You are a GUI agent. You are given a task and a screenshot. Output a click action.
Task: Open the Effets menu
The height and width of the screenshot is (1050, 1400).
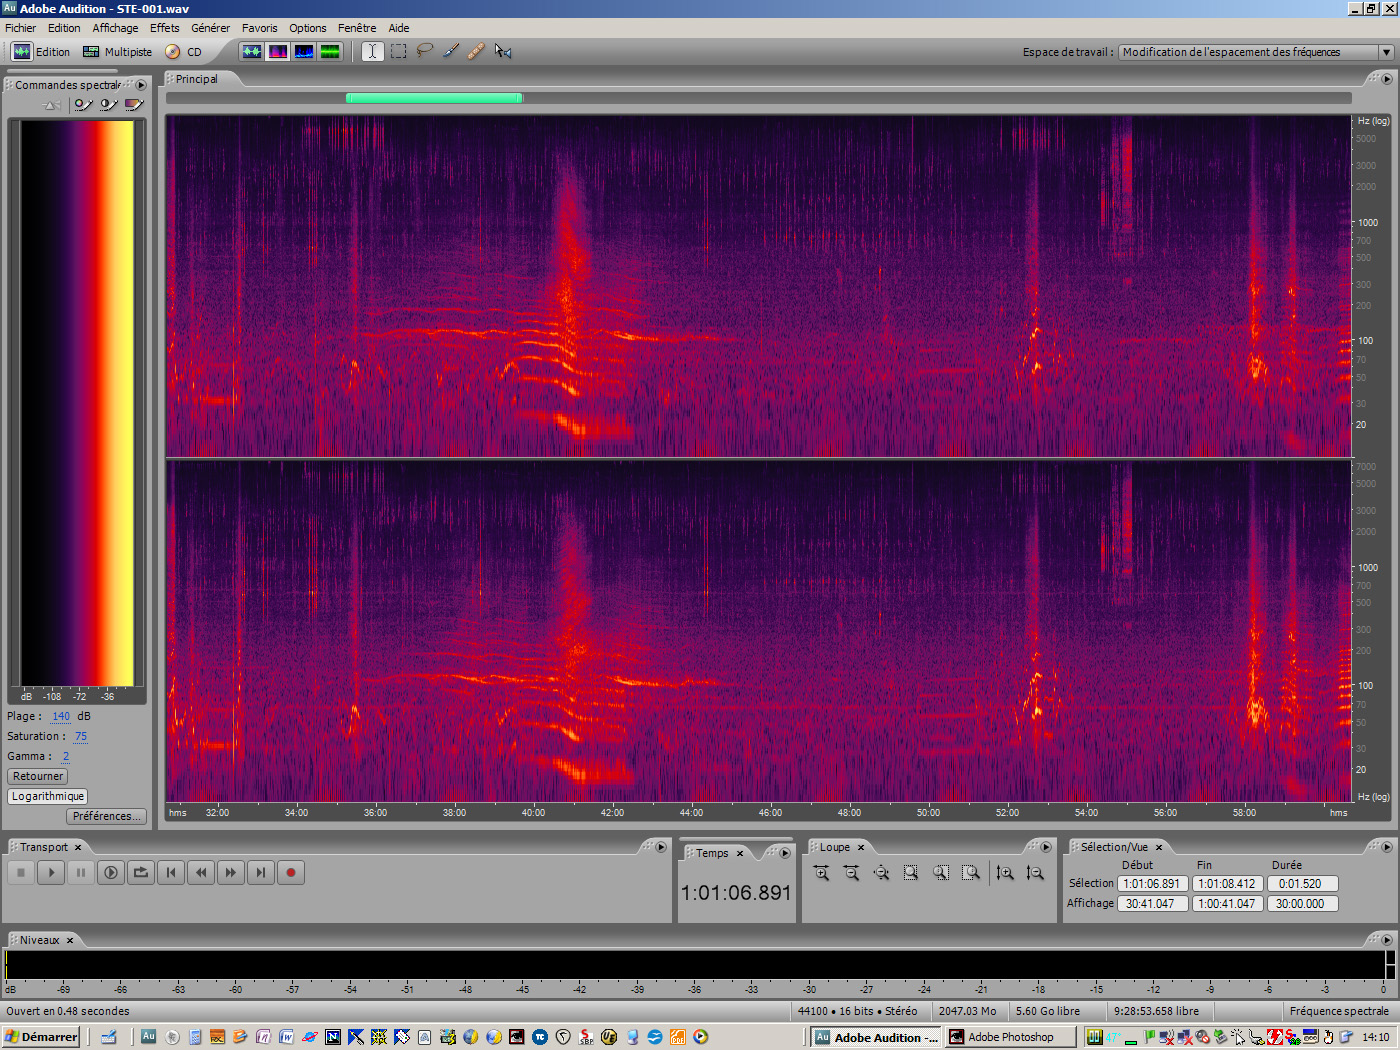(164, 27)
